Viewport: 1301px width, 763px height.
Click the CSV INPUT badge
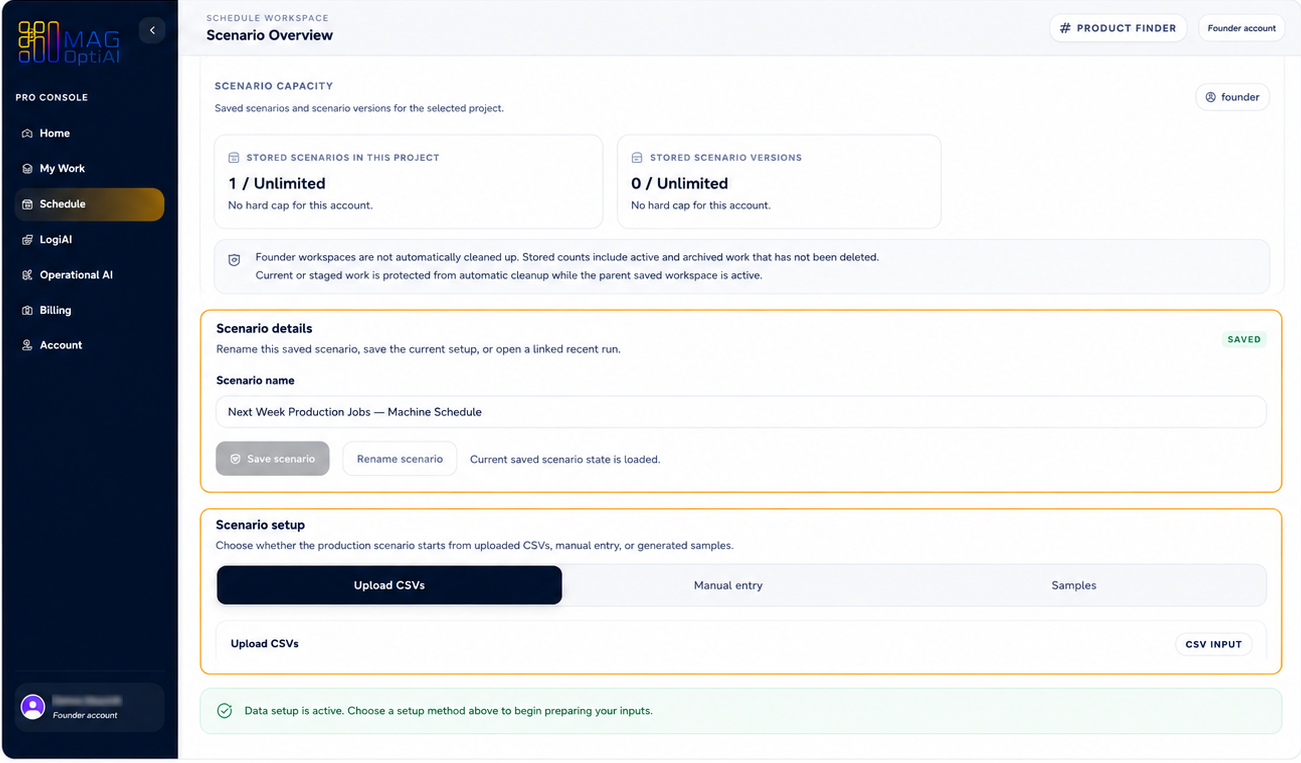[x=1213, y=644]
